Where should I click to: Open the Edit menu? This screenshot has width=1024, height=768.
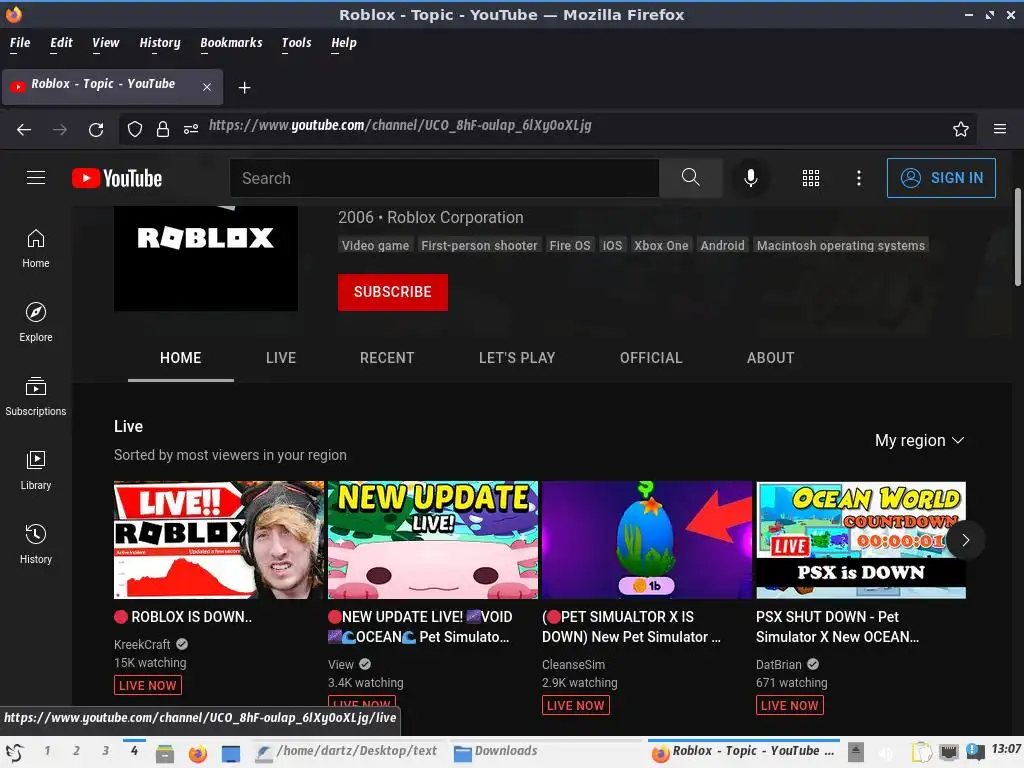coord(61,43)
